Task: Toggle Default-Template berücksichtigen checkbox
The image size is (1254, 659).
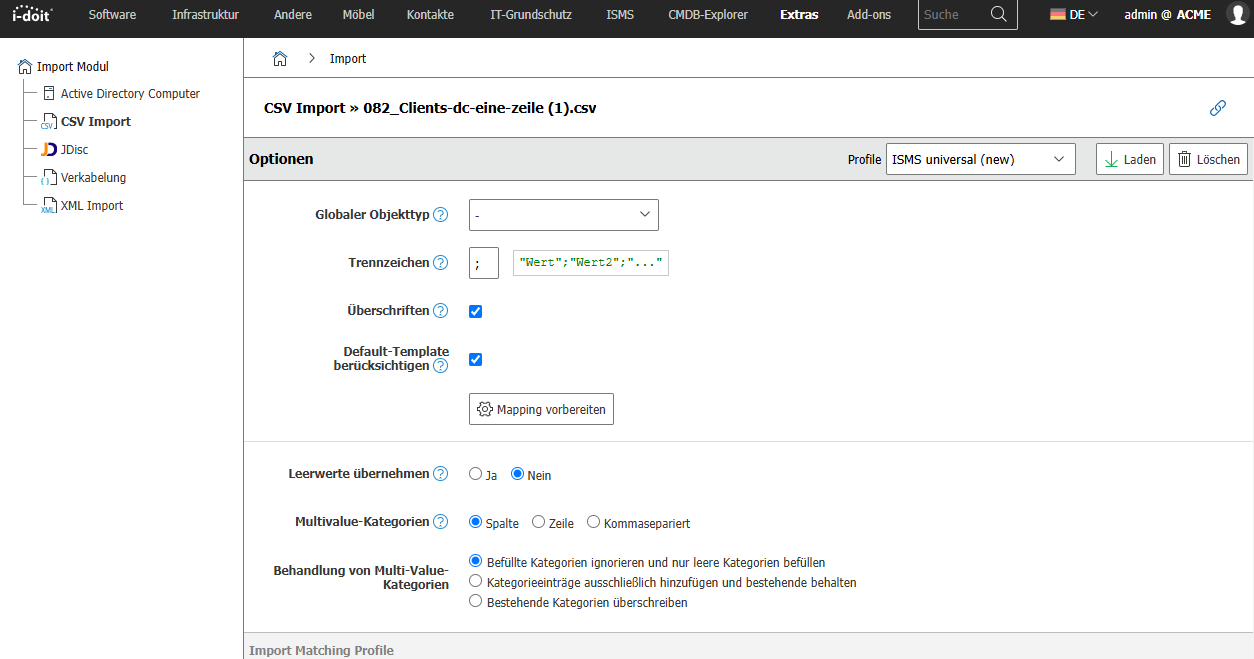Action: pyautogui.click(x=476, y=359)
